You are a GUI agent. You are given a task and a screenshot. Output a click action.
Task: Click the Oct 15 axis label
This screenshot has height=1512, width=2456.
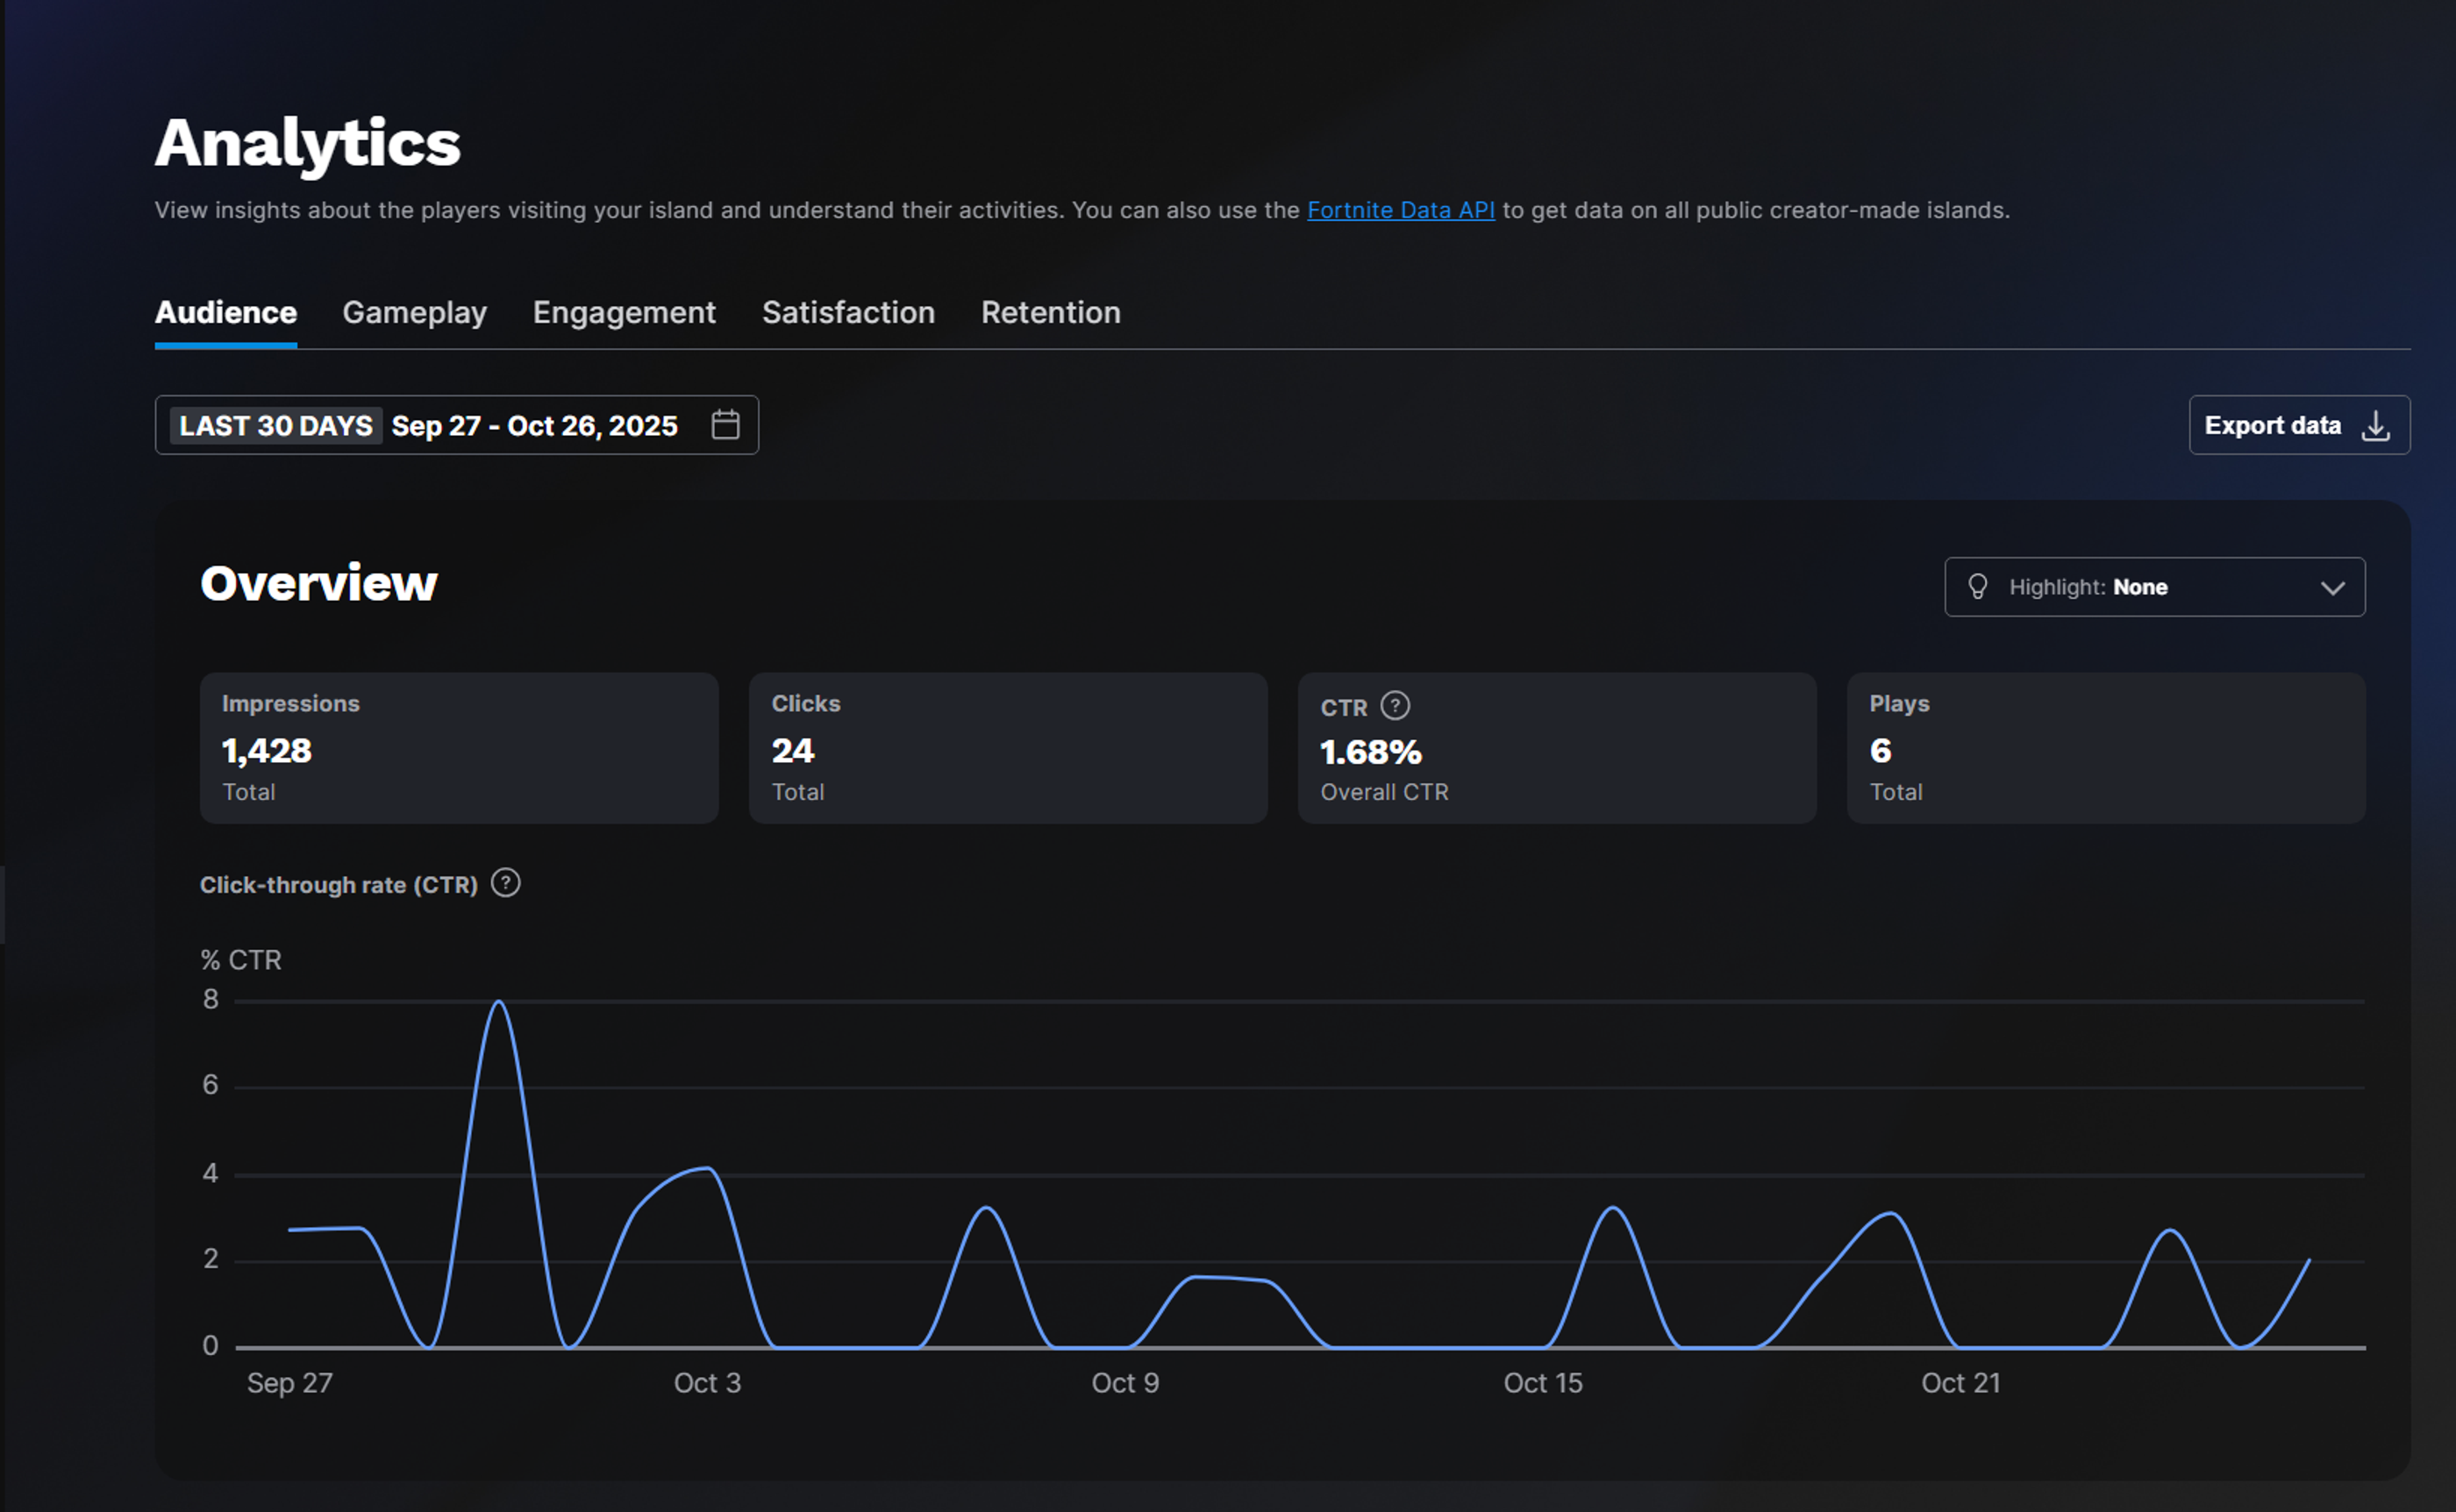(1543, 1383)
